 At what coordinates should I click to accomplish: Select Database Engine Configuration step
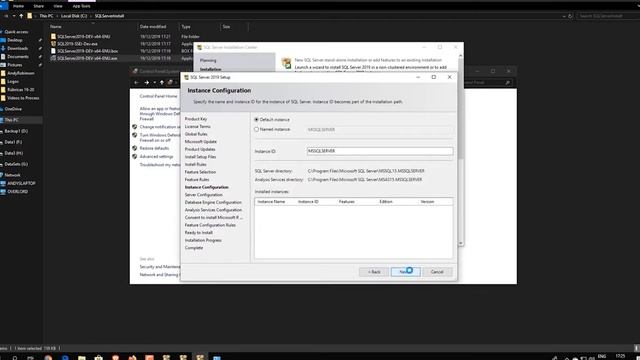[213, 202]
